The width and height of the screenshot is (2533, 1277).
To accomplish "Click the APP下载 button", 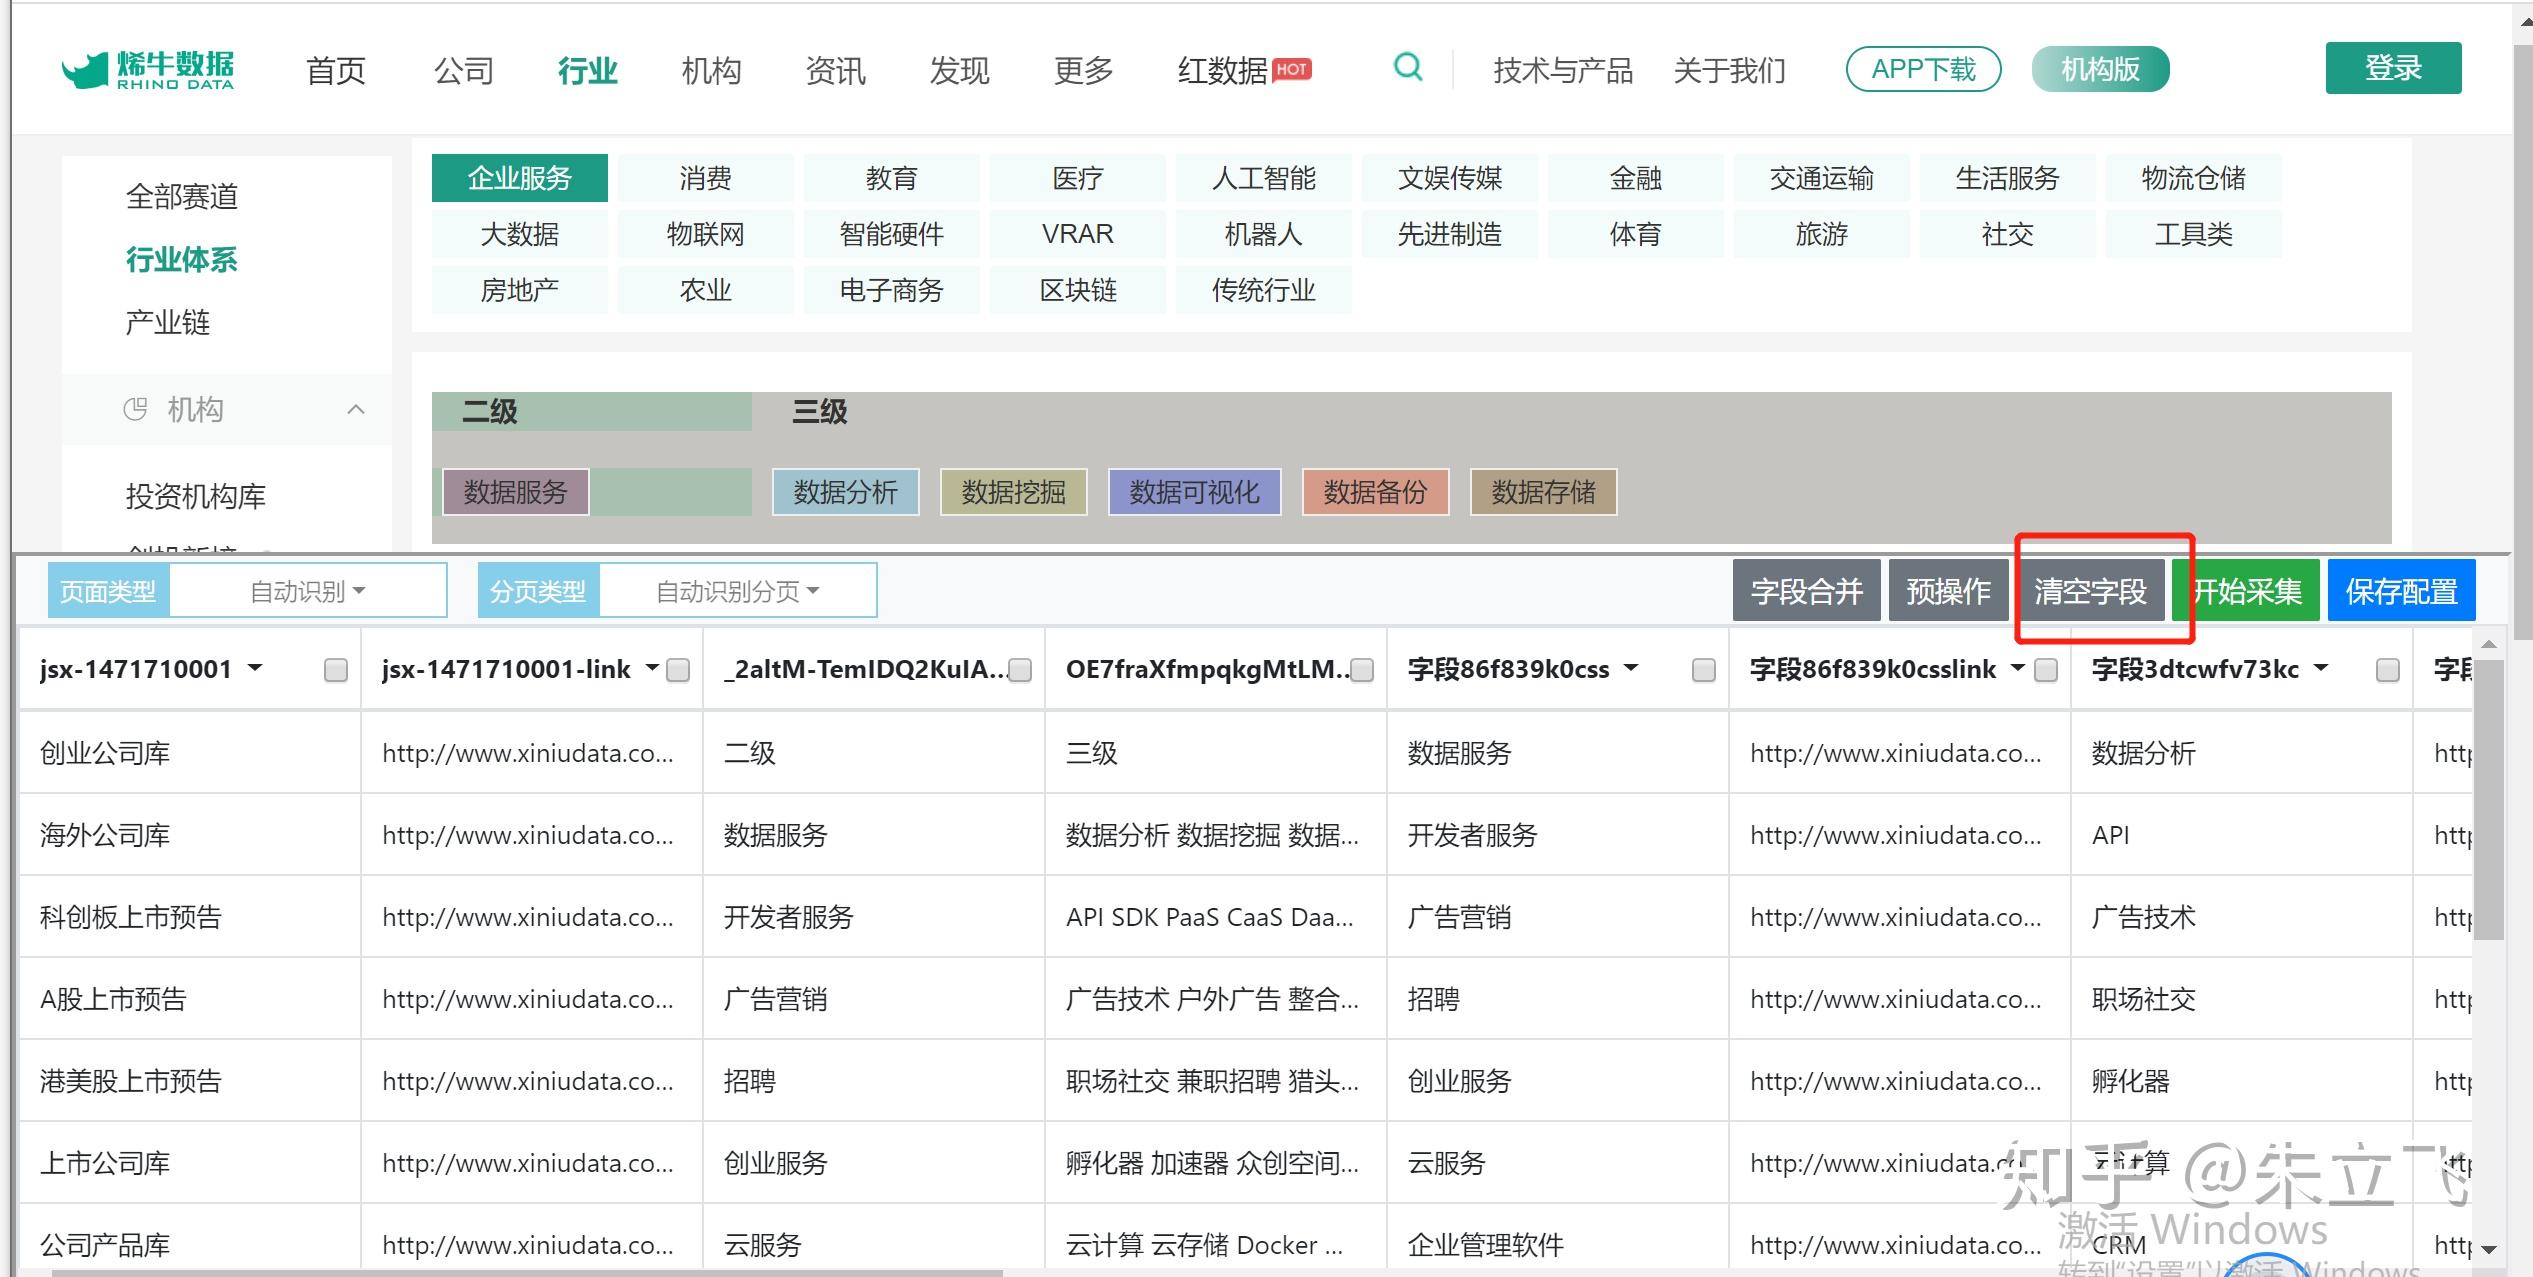I will click(x=1923, y=69).
